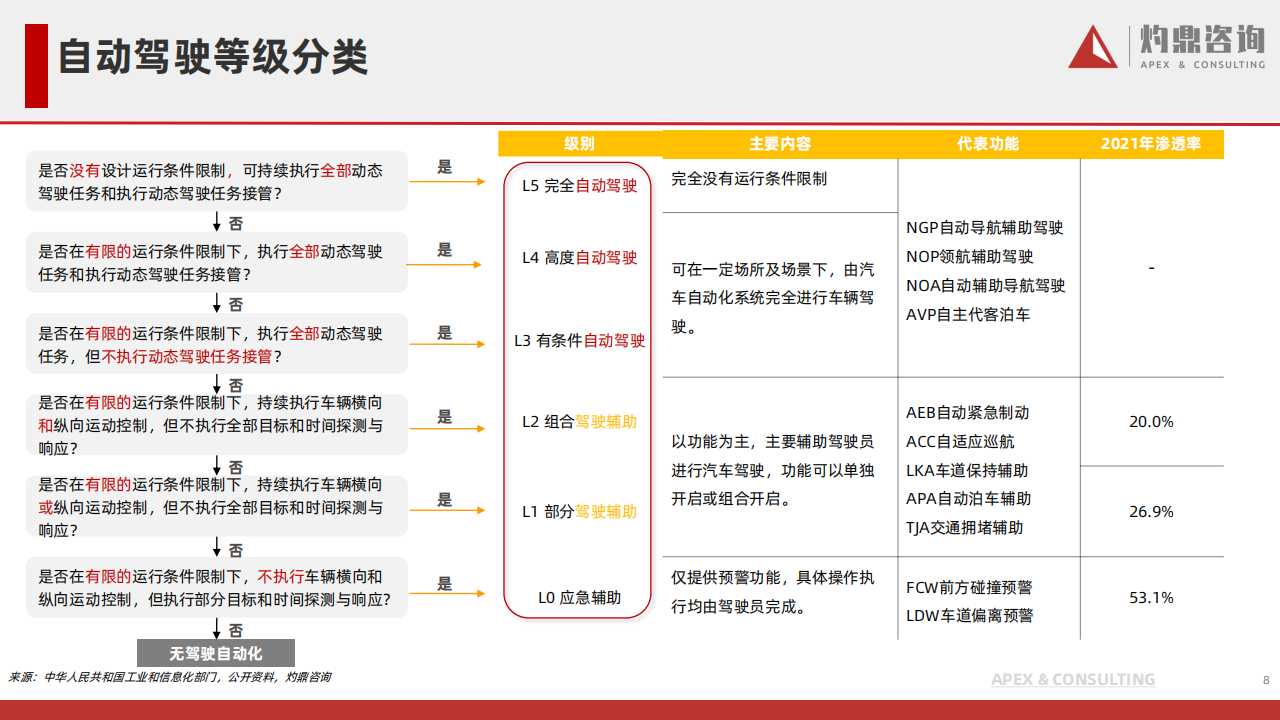Click the L2 组合驾驶辅助 level label
This screenshot has height=720, width=1280.
(579, 422)
